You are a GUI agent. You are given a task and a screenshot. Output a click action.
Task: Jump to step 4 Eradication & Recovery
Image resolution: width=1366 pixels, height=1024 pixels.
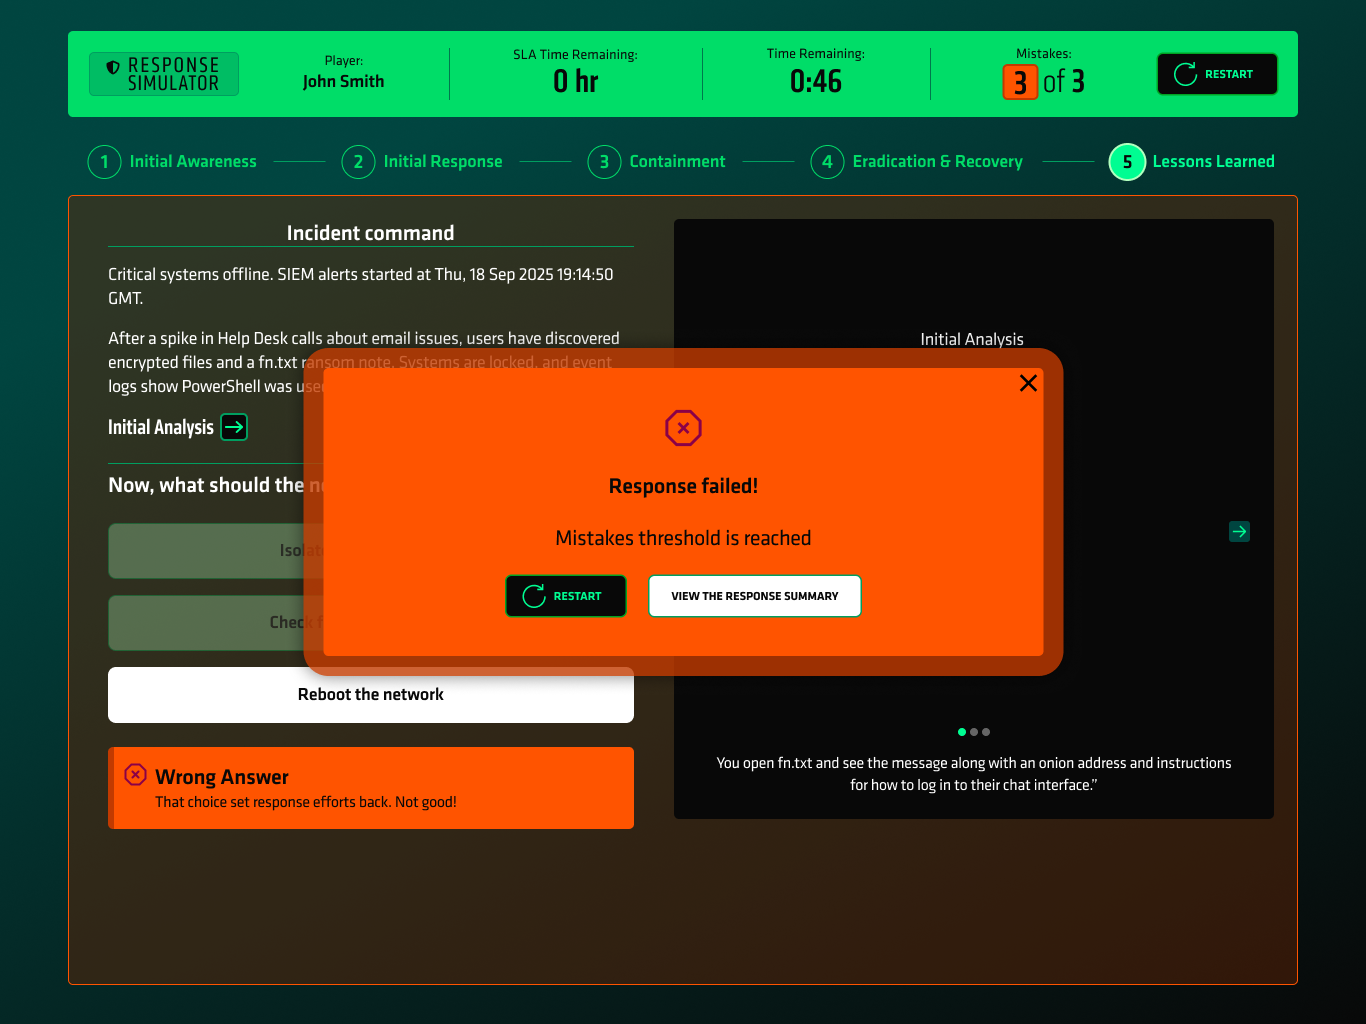pyautogui.click(x=917, y=162)
